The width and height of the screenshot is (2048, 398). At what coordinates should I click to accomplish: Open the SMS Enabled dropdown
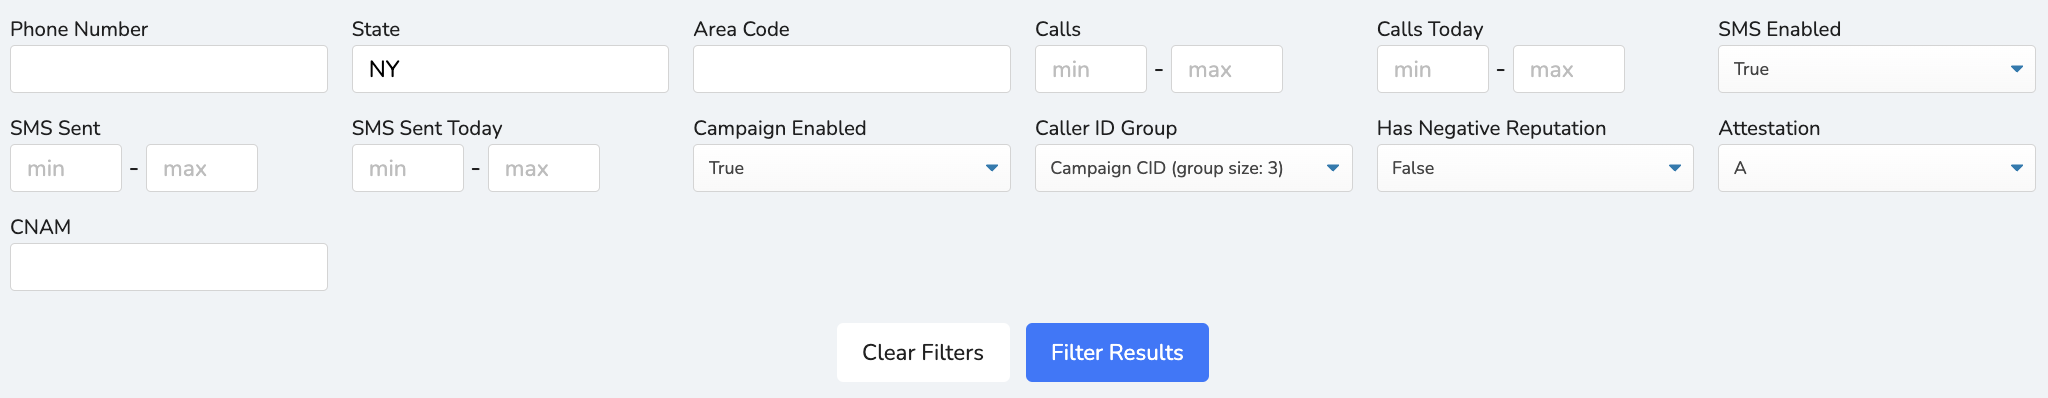[x=1877, y=69]
